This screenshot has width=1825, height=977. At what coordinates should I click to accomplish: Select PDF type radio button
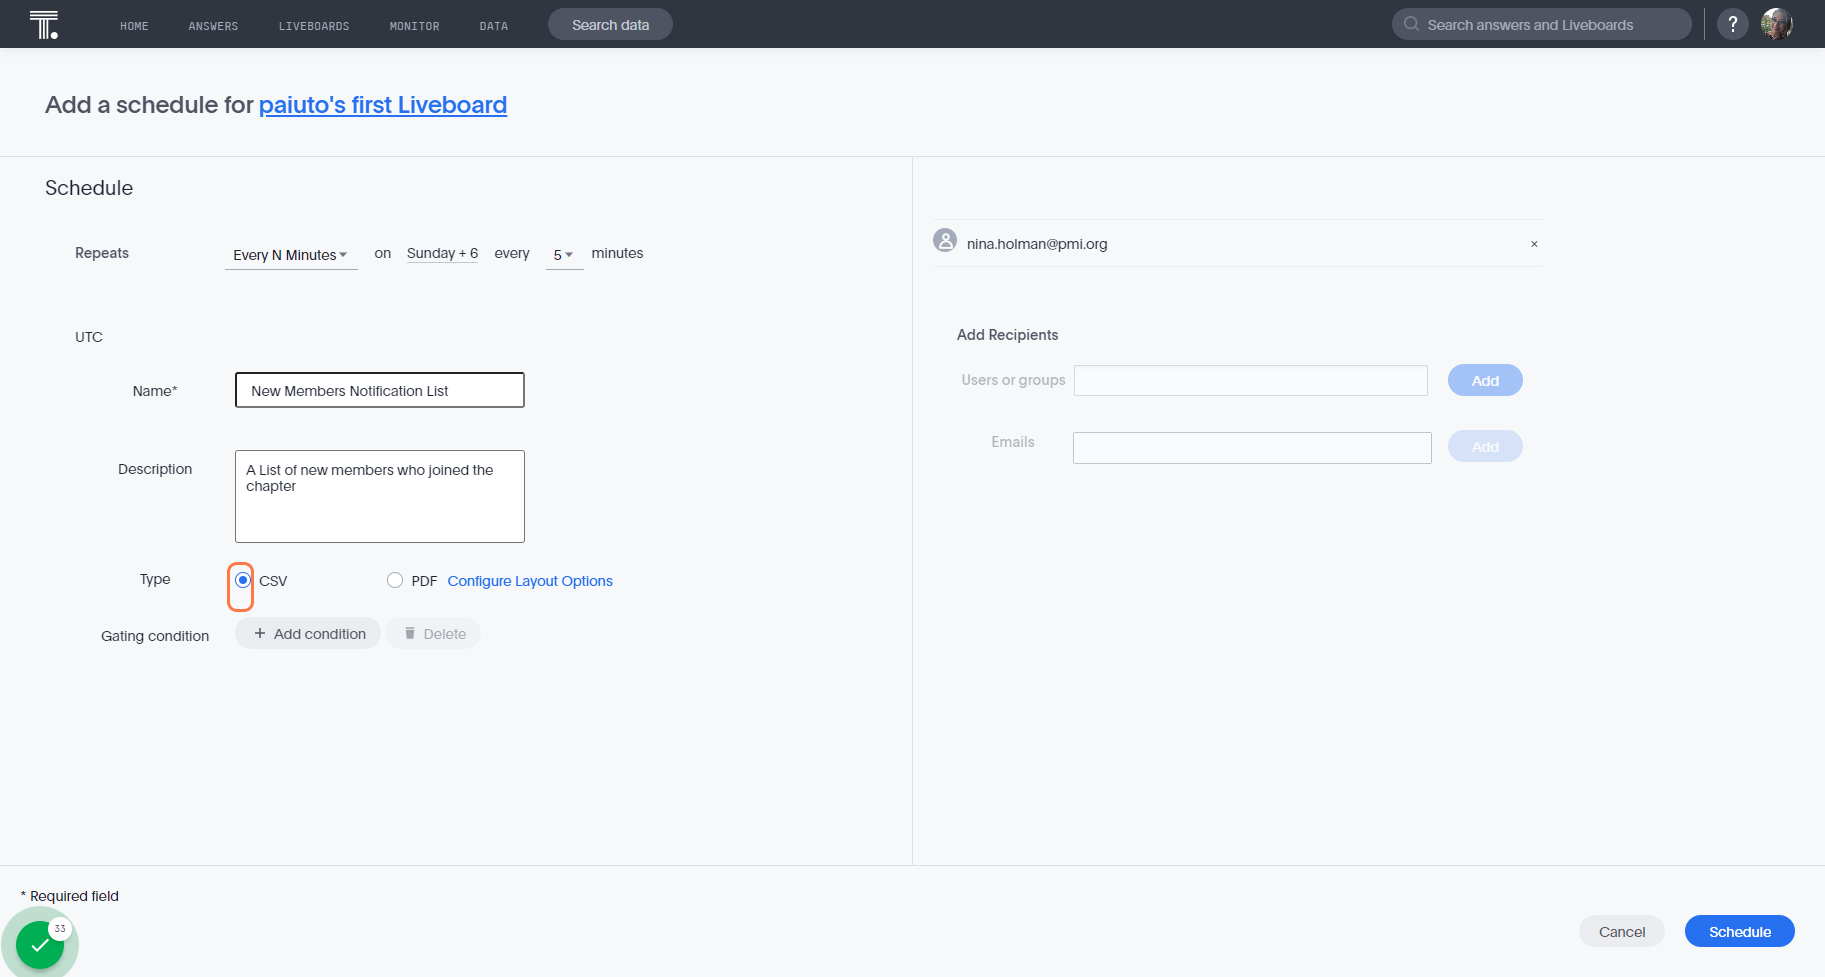(x=395, y=580)
